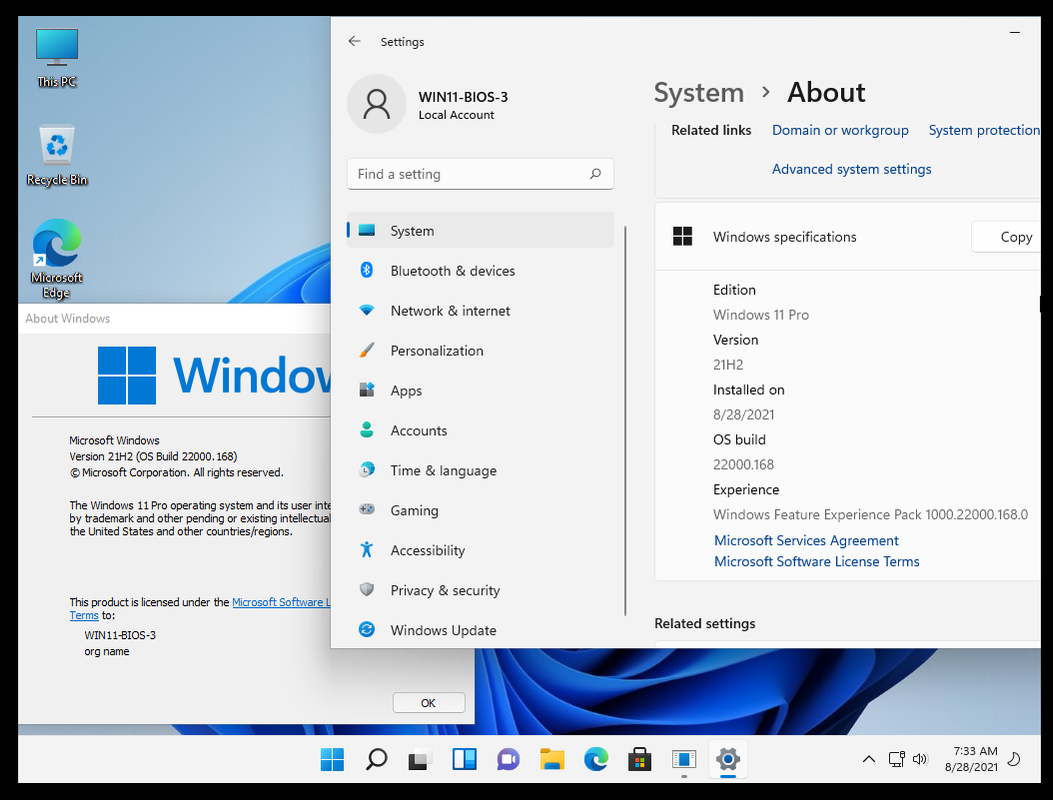Click the Windows Feature Experience Pack value
The image size is (1053, 800).
tap(870, 515)
